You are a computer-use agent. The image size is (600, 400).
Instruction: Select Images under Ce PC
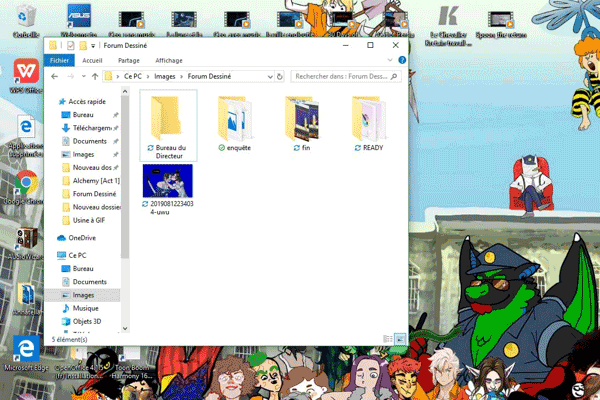tap(83, 295)
